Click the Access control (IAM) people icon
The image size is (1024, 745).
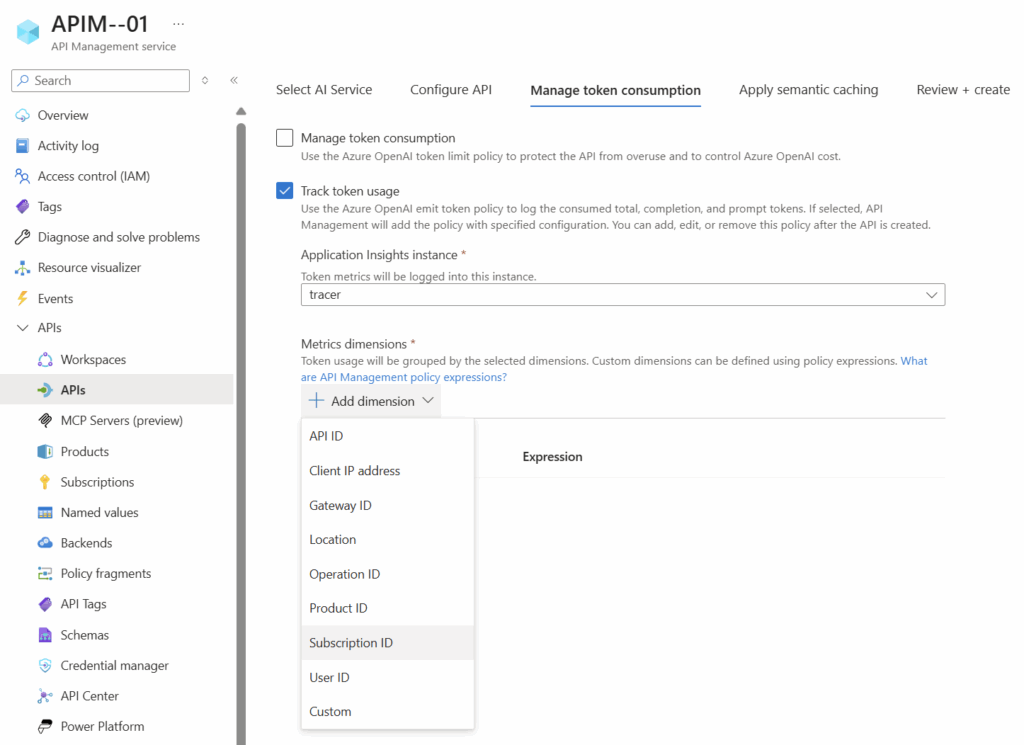click(22, 176)
